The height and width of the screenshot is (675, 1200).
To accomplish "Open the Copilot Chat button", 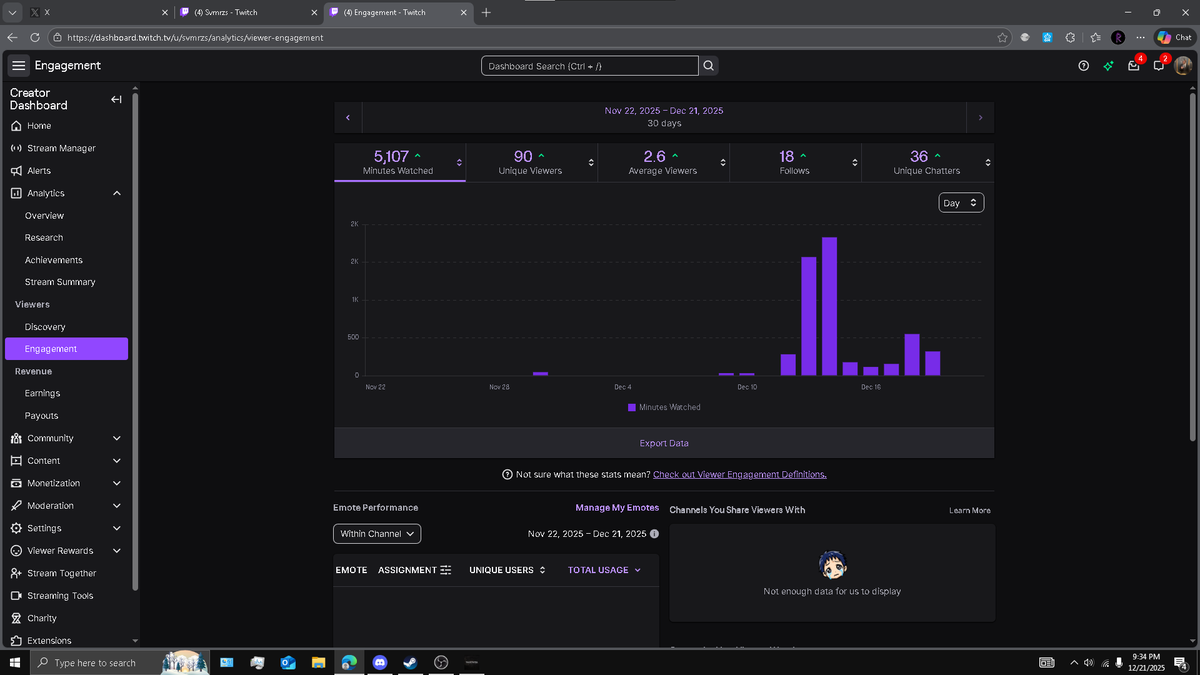I will (1174, 37).
